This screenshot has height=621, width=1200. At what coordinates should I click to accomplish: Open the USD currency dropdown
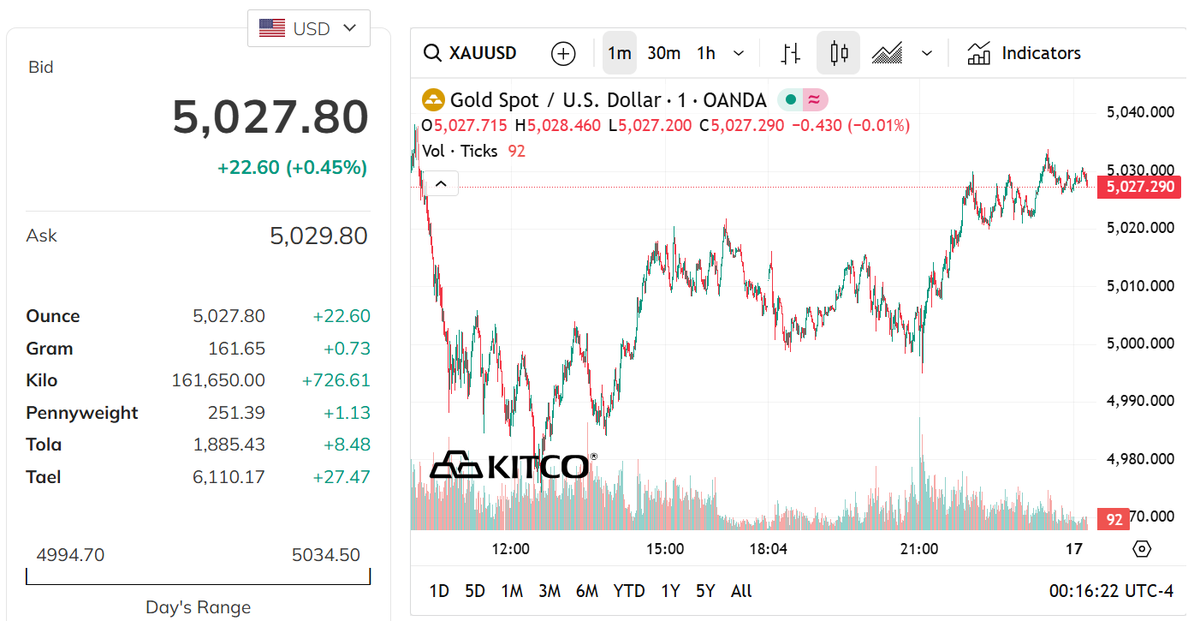[x=308, y=28]
